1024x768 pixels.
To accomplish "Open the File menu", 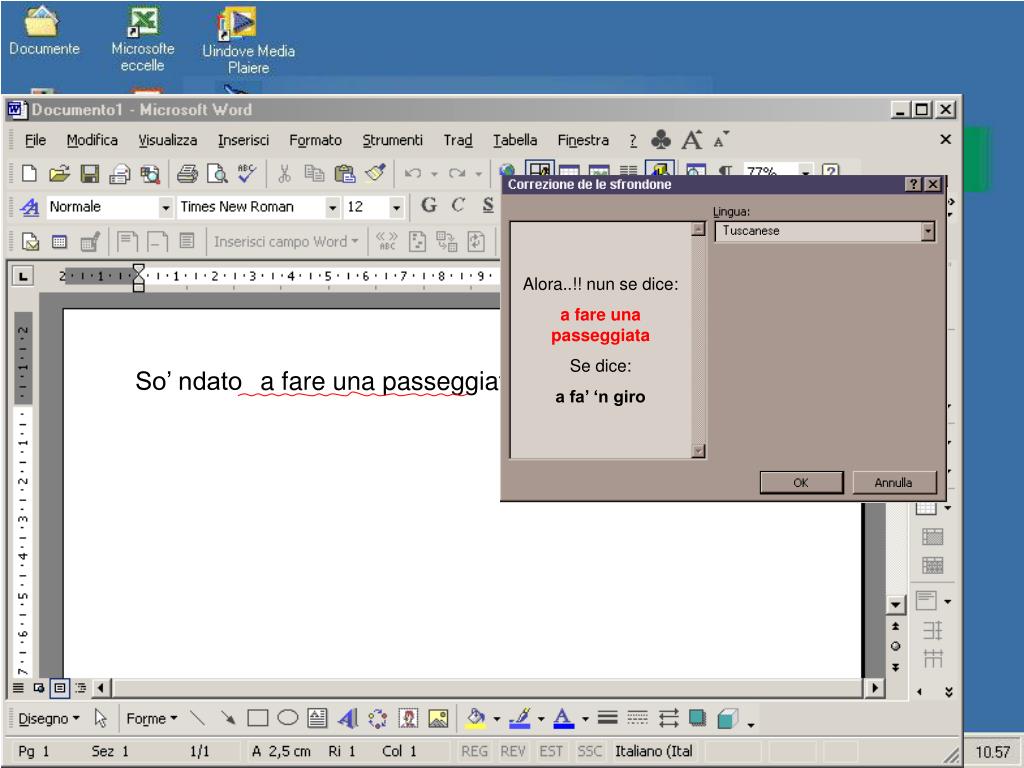I will point(35,140).
